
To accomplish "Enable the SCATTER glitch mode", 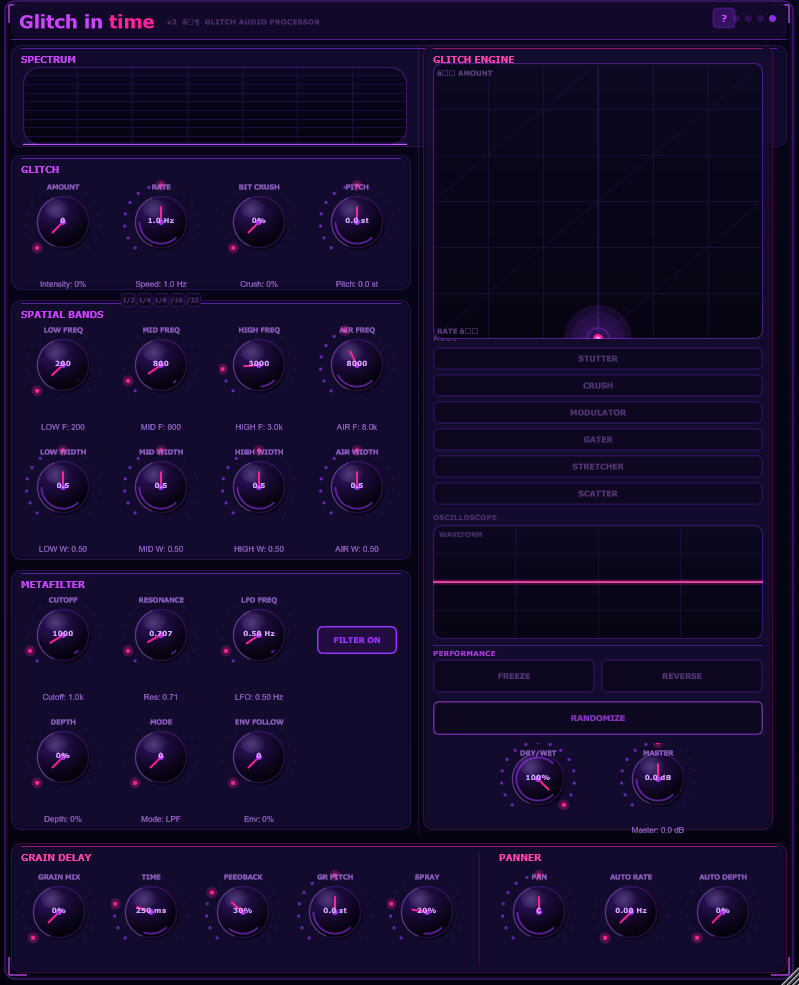I will [x=597, y=494].
